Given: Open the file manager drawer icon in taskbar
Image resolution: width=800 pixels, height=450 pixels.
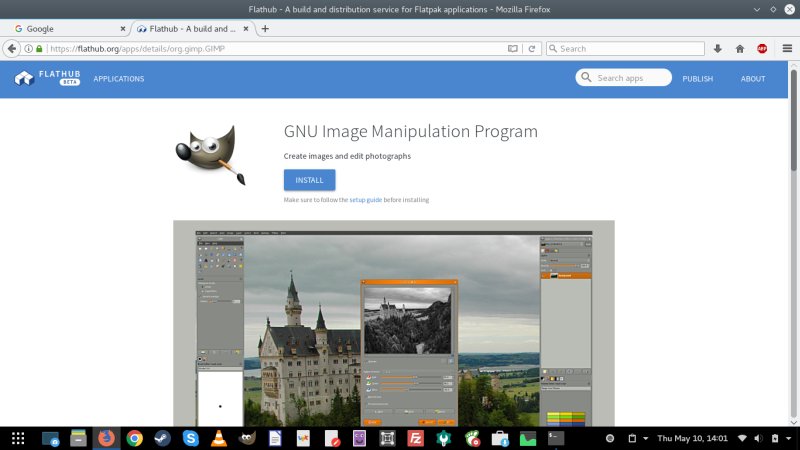Looking at the screenshot, I should (78, 438).
